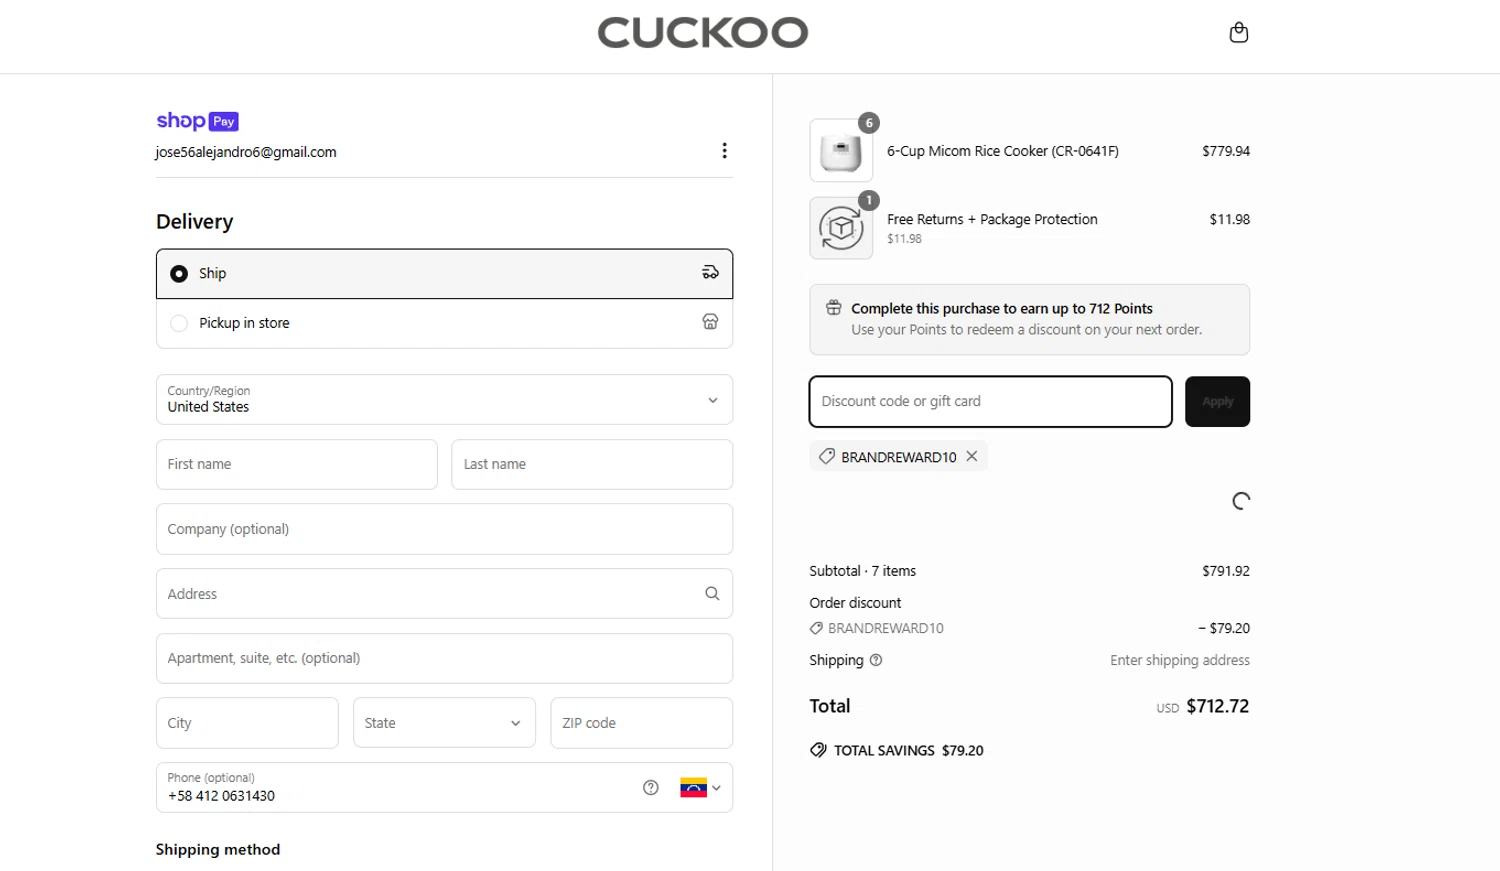Image resolution: width=1500 pixels, height=871 pixels.
Task: Click the rice cooker quantity badge 6
Action: click(869, 123)
